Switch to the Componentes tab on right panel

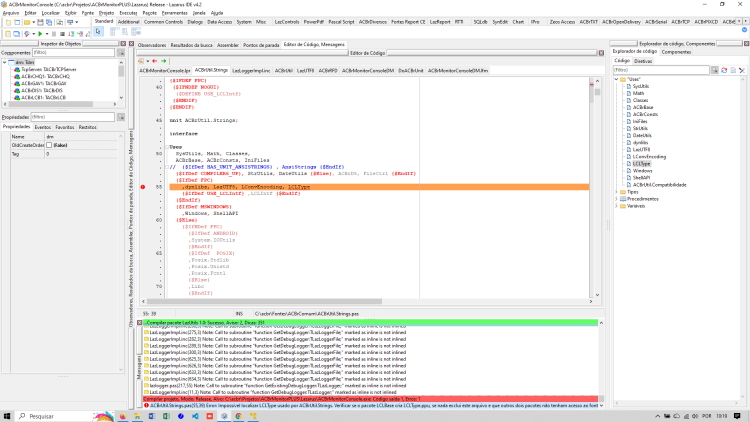pos(676,52)
